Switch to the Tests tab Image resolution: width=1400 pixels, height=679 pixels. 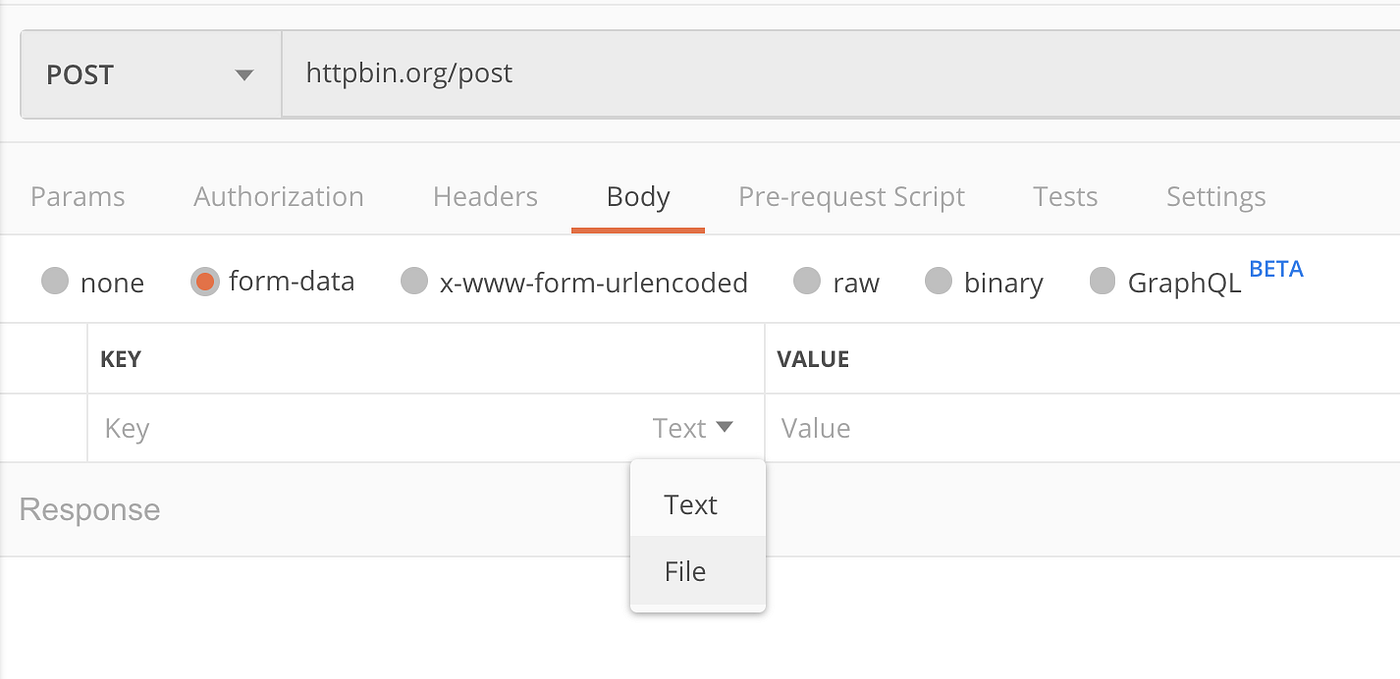1064,196
